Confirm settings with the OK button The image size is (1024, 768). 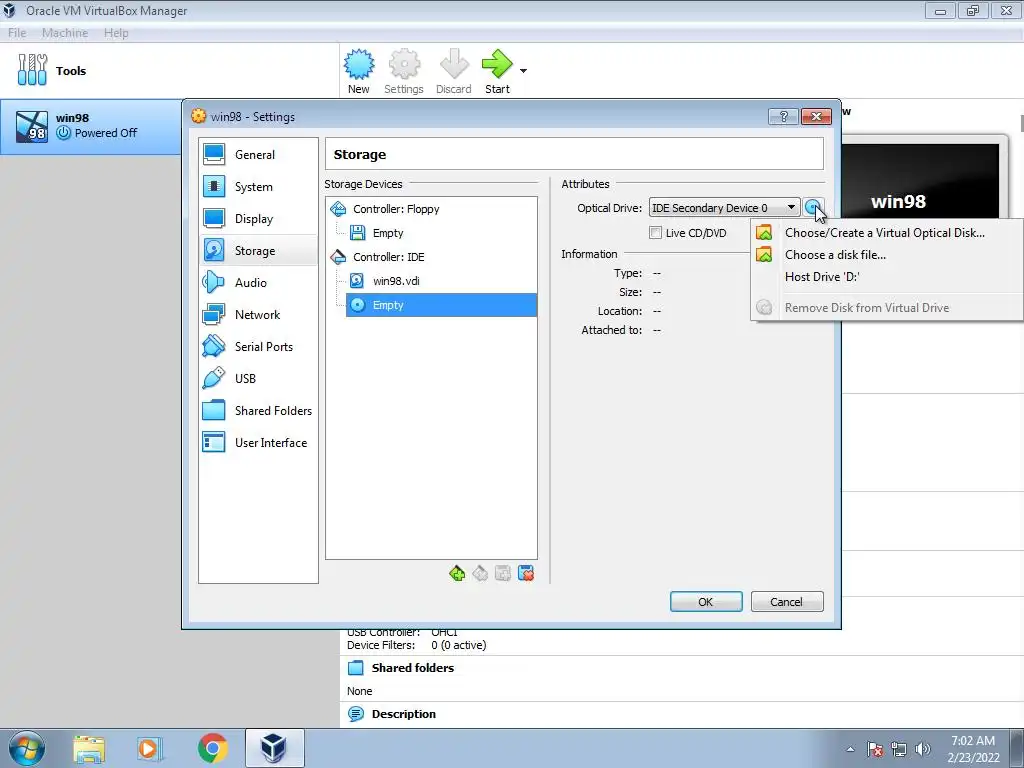tap(706, 601)
